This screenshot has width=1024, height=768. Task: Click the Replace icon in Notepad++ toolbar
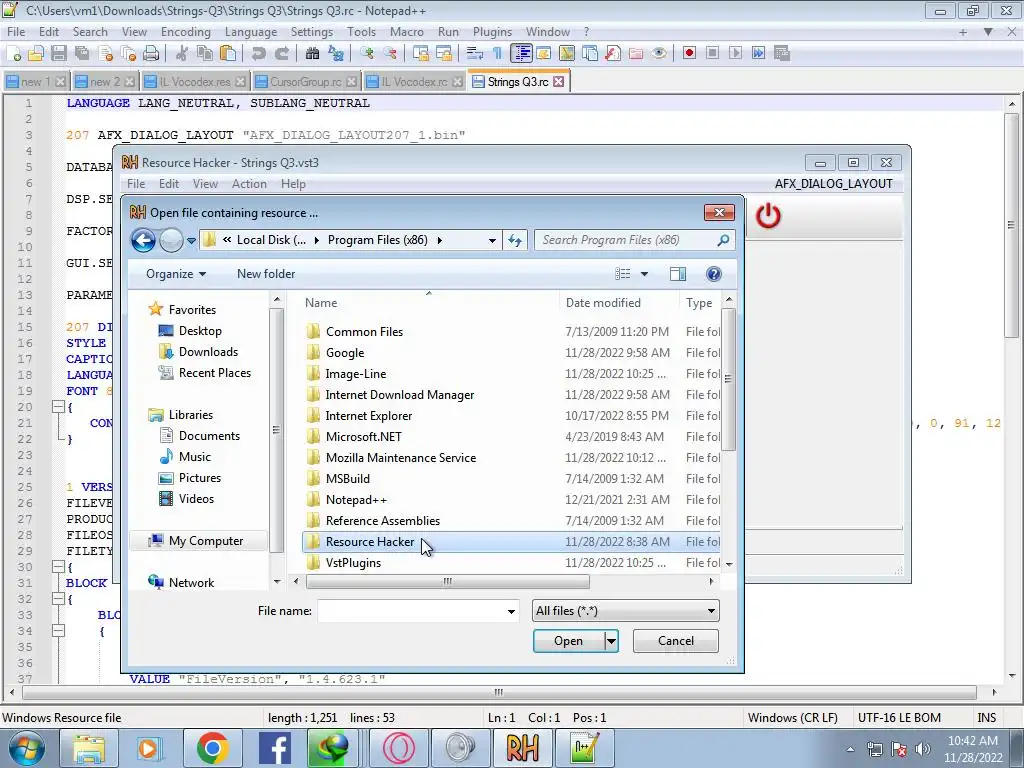336,54
